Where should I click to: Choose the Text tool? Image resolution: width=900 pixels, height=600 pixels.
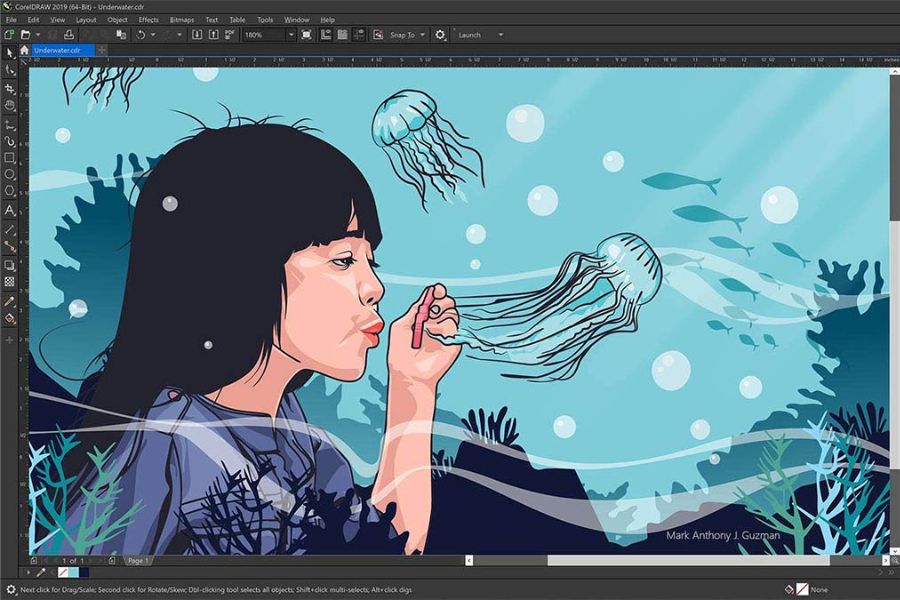(x=10, y=211)
